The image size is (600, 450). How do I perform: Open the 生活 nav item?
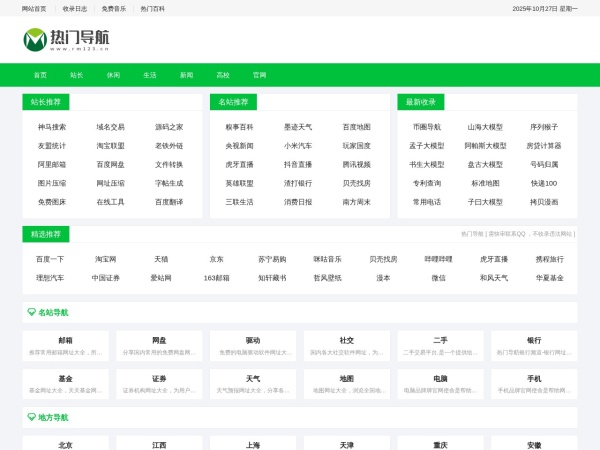pos(150,75)
